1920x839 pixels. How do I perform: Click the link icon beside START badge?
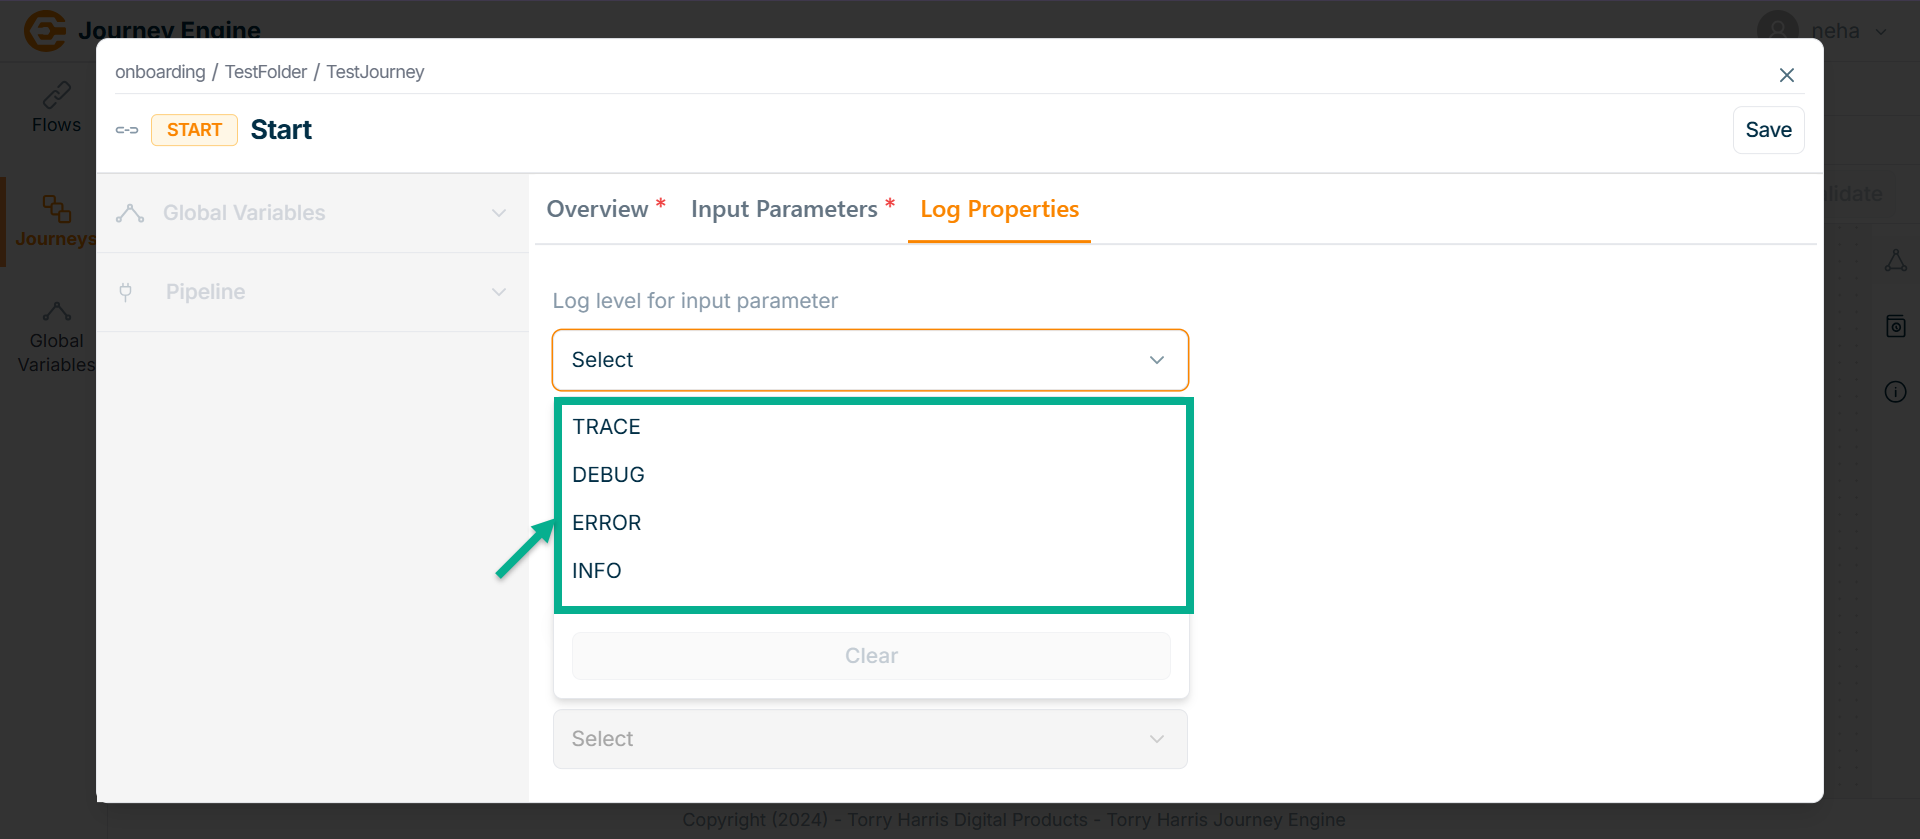127,130
